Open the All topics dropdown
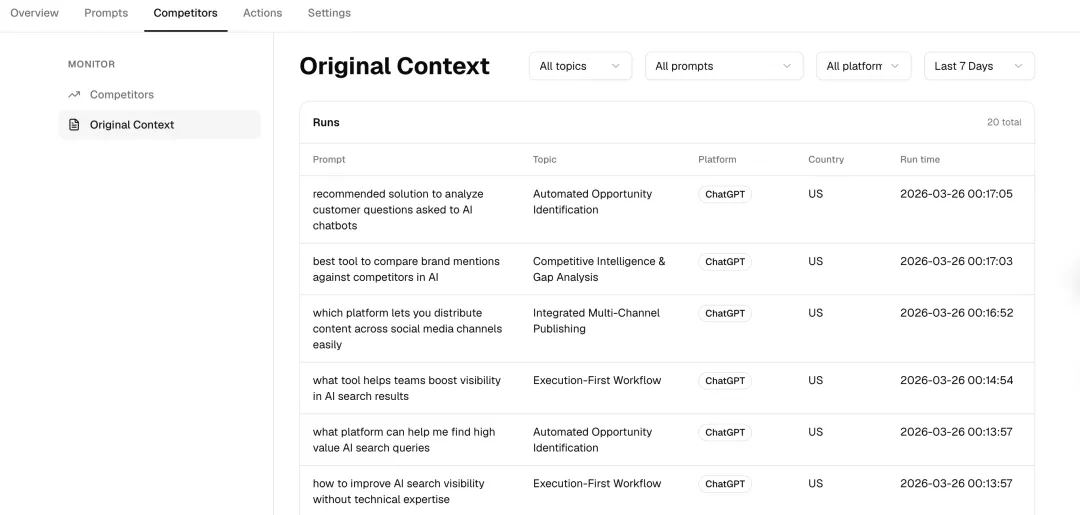This screenshot has width=1080, height=515. point(580,66)
